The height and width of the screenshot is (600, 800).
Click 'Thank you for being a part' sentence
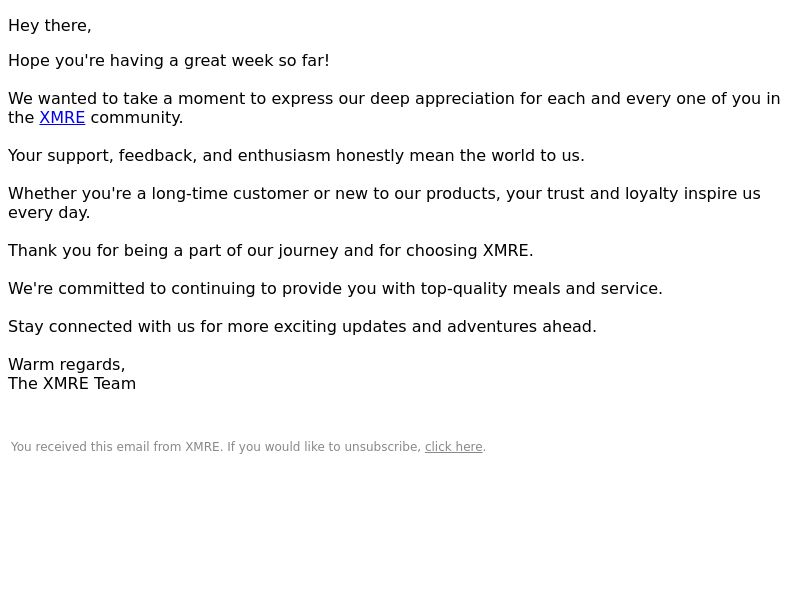click(270, 251)
